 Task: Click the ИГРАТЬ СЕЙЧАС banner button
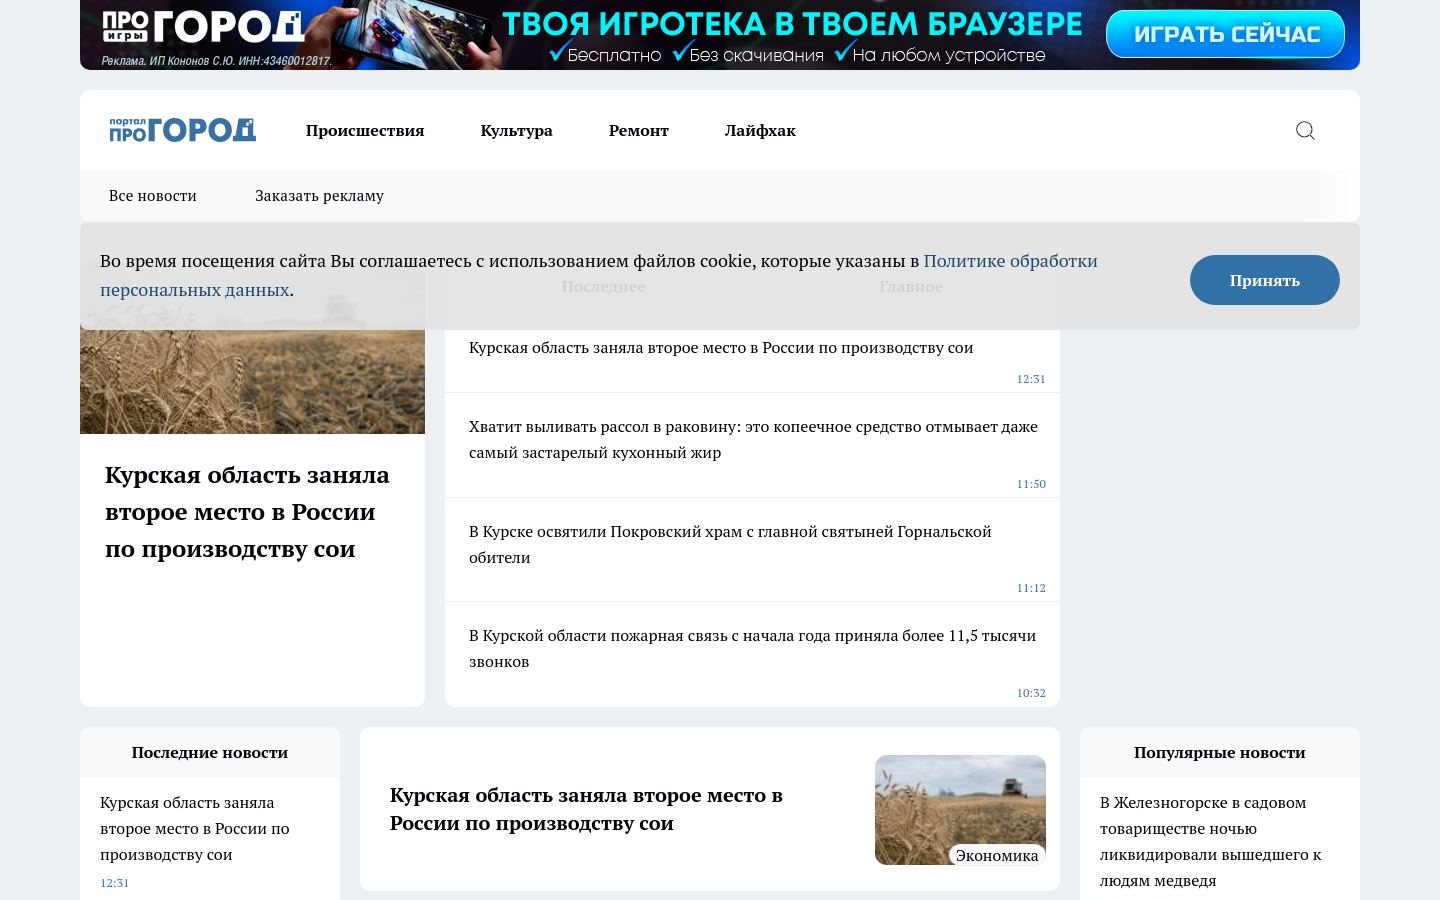(1225, 35)
